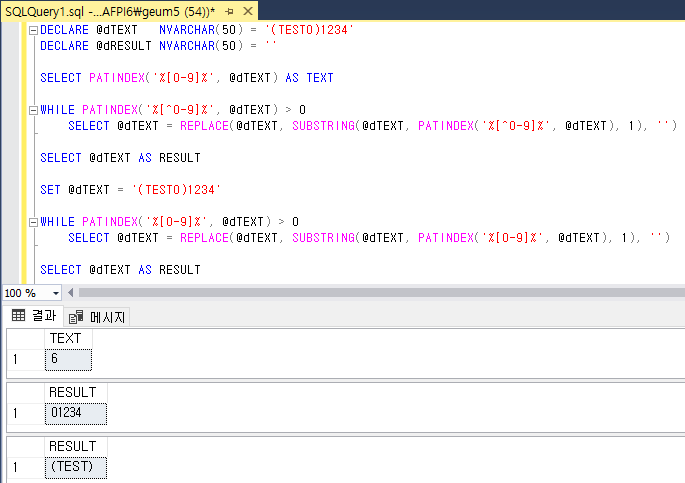Click the REPLACE function in the first WHILE loop
The image size is (685, 483).
(x=204, y=126)
